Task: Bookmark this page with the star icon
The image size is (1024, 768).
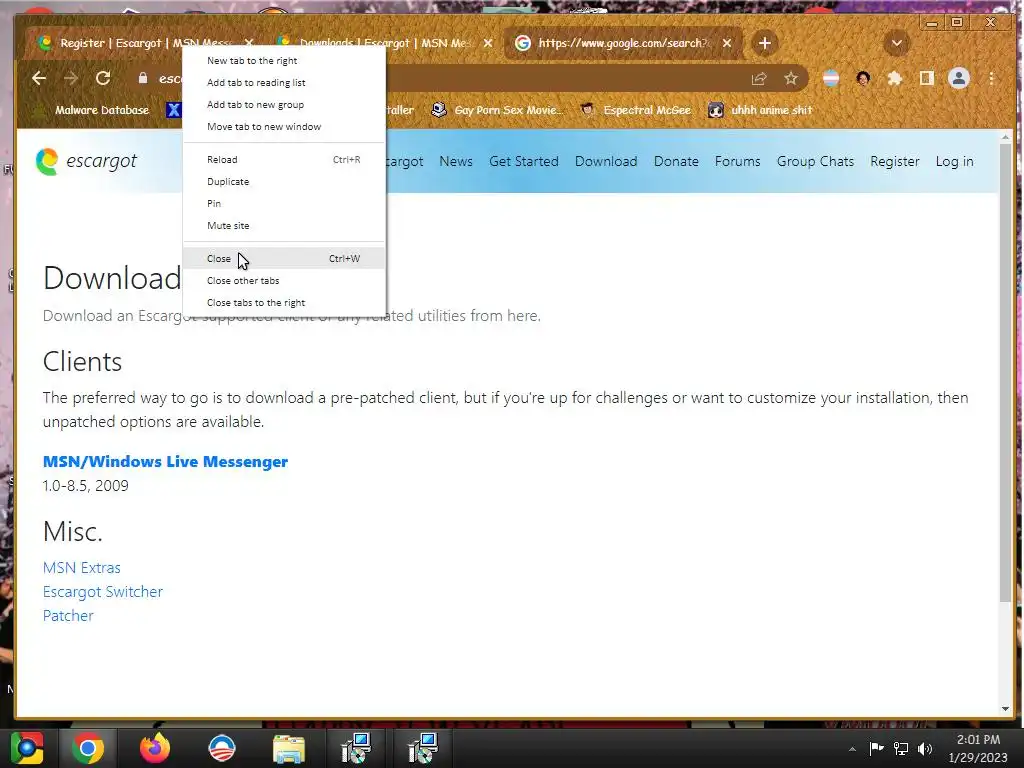Action: pos(791,78)
